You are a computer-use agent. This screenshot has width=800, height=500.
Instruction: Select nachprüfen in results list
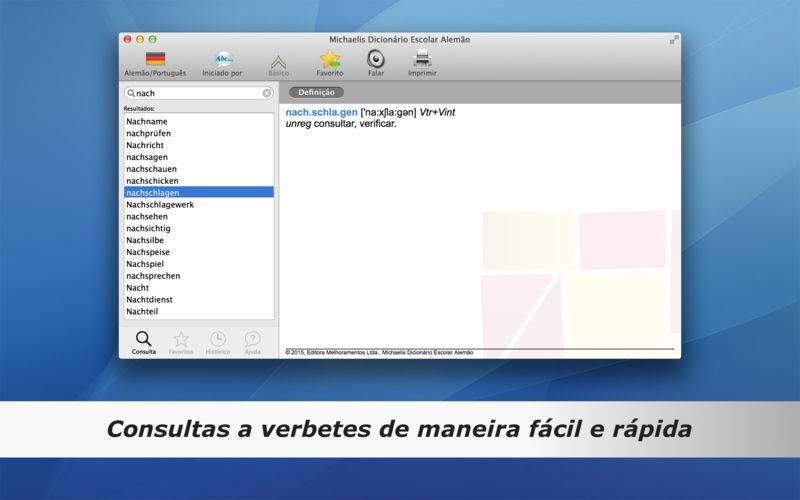[199, 133]
